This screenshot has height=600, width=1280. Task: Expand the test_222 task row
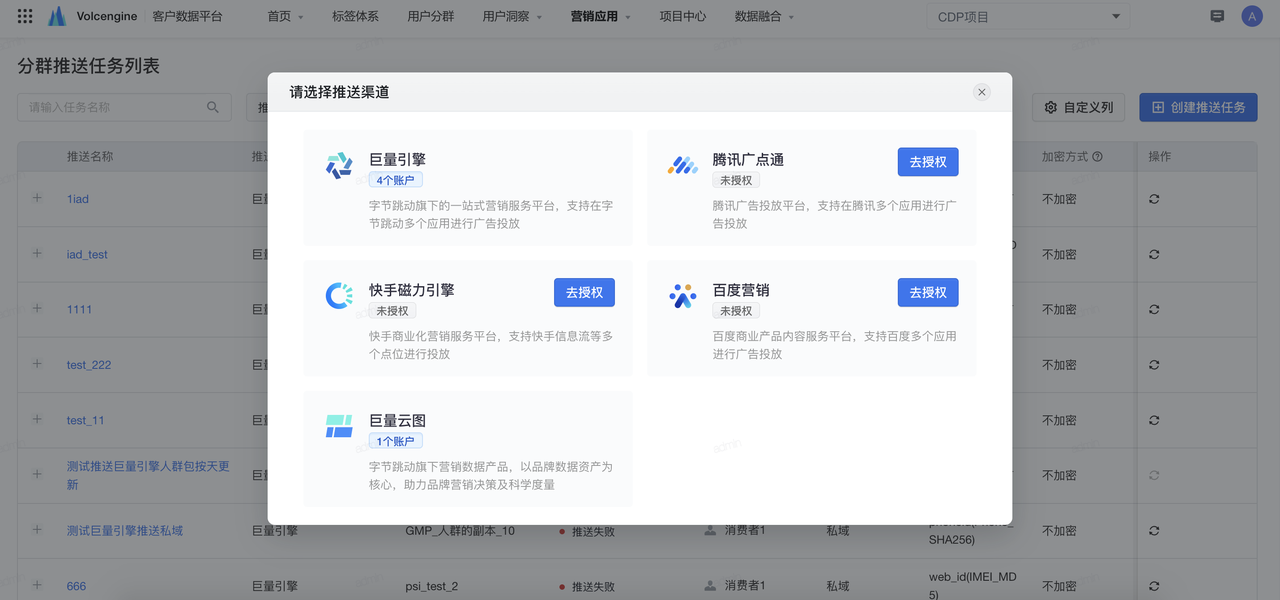click(x=37, y=364)
